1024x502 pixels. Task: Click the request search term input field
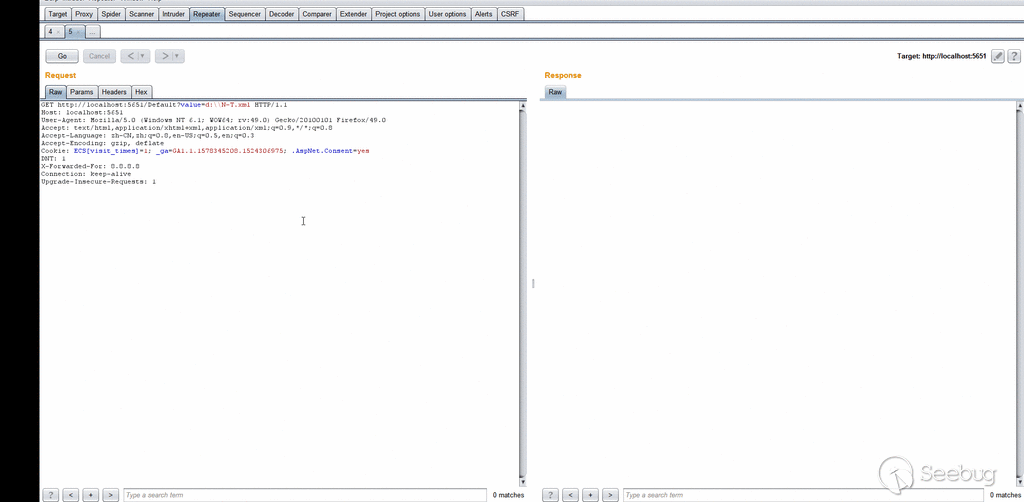tap(303, 495)
